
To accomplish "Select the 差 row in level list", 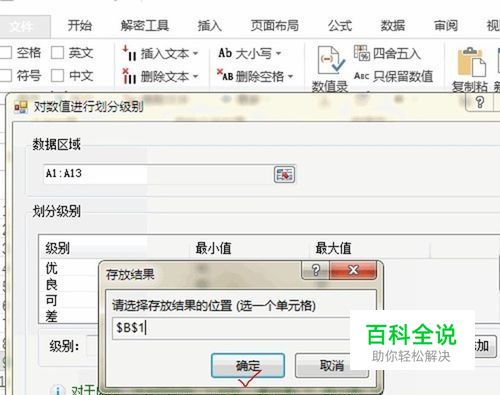I will coord(52,316).
